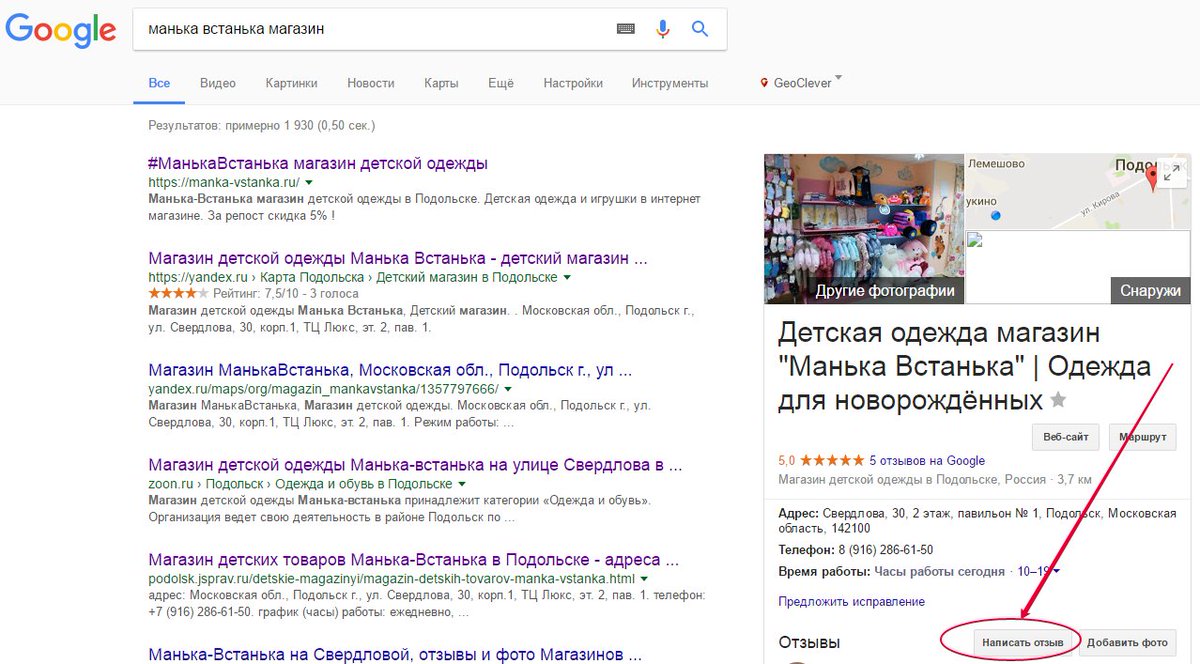This screenshot has height=664, width=1200.
Task: Open Манька-Встанька на Свердловой отзывы result
Action: (393, 655)
